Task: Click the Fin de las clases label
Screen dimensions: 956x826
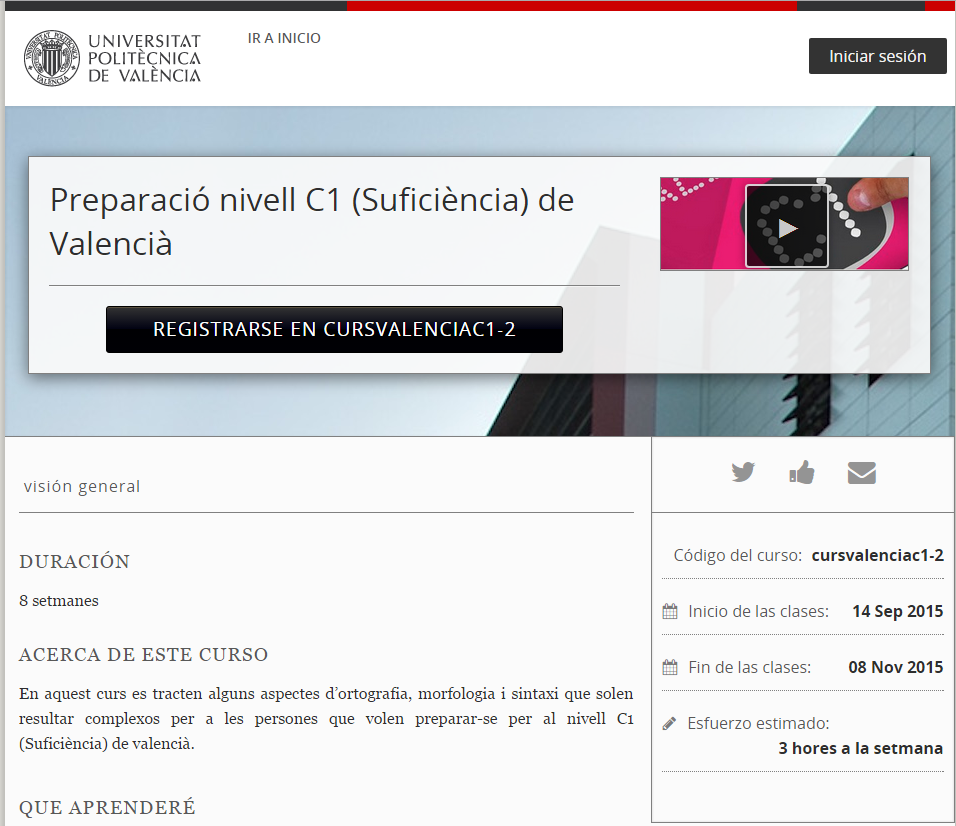Action: [749, 667]
